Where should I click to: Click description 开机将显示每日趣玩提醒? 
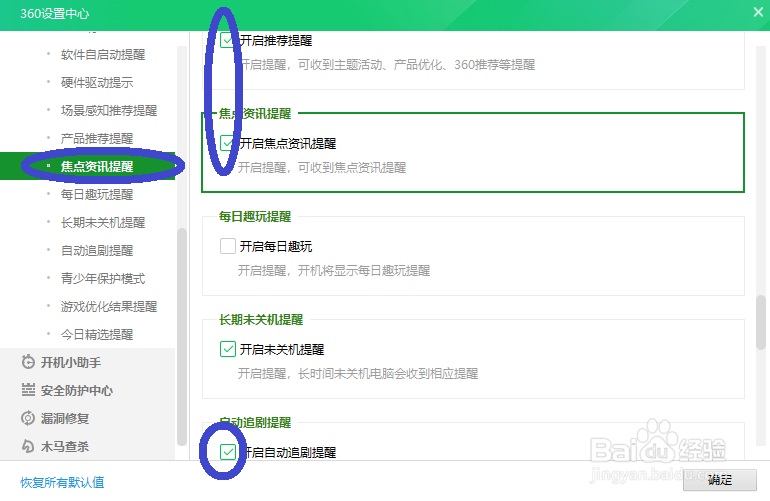click(x=364, y=270)
